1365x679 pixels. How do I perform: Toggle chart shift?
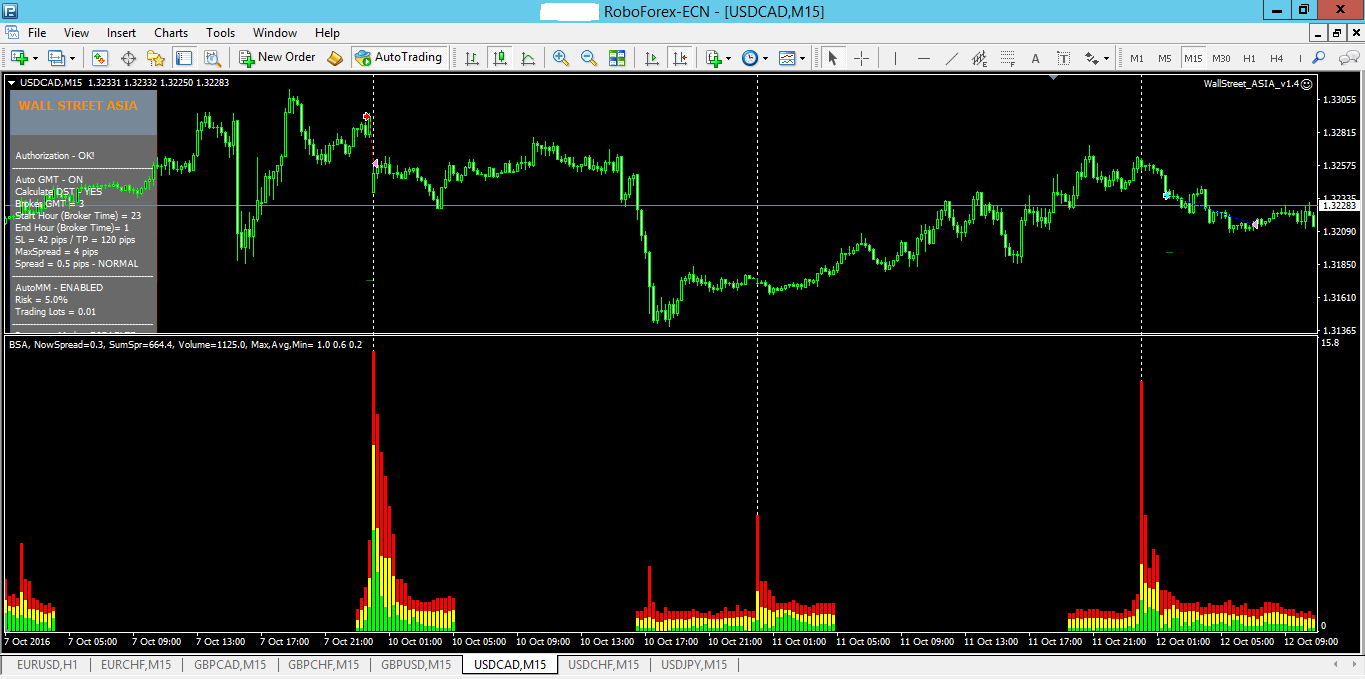point(681,58)
